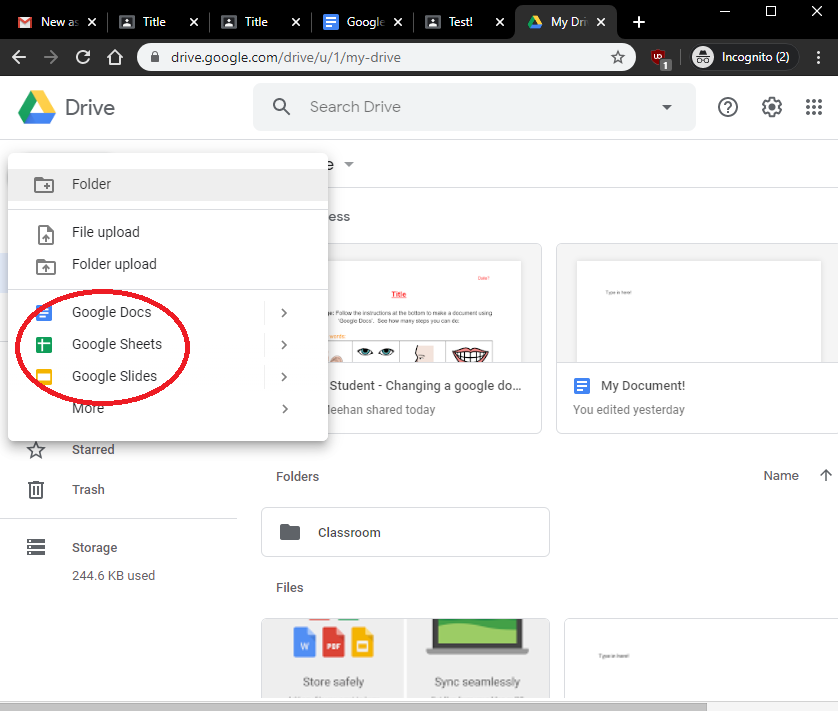Click the trash can icon
The height and width of the screenshot is (711, 838).
tap(36, 490)
